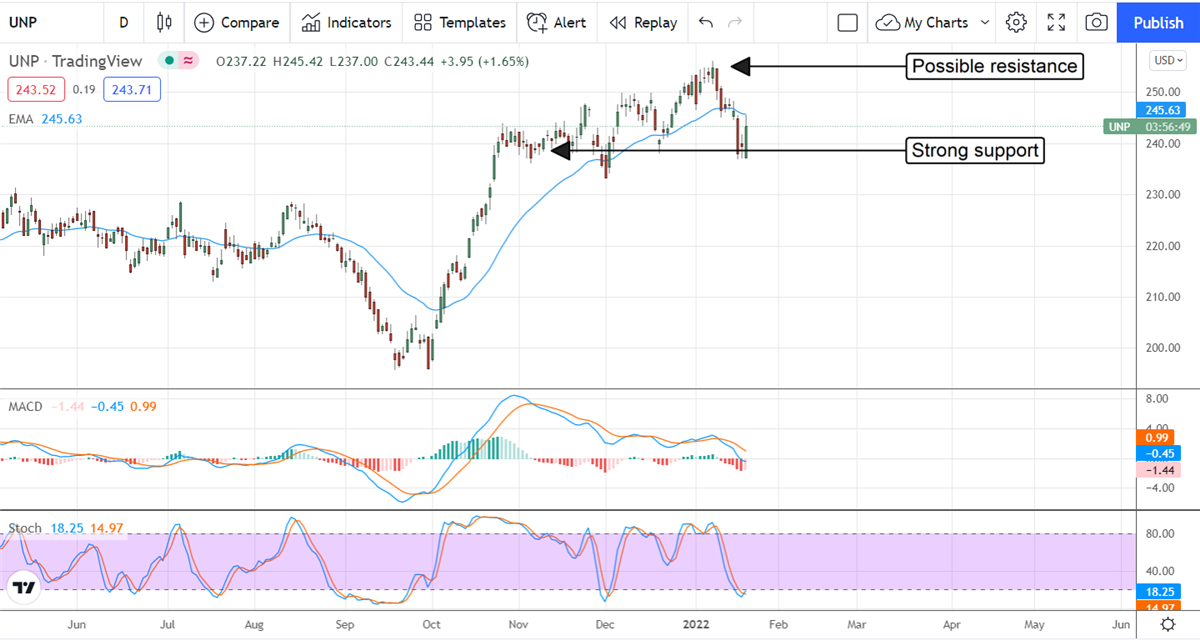Open the candlestick chart style selector
Viewport: 1200px width, 640px height.
[165, 22]
